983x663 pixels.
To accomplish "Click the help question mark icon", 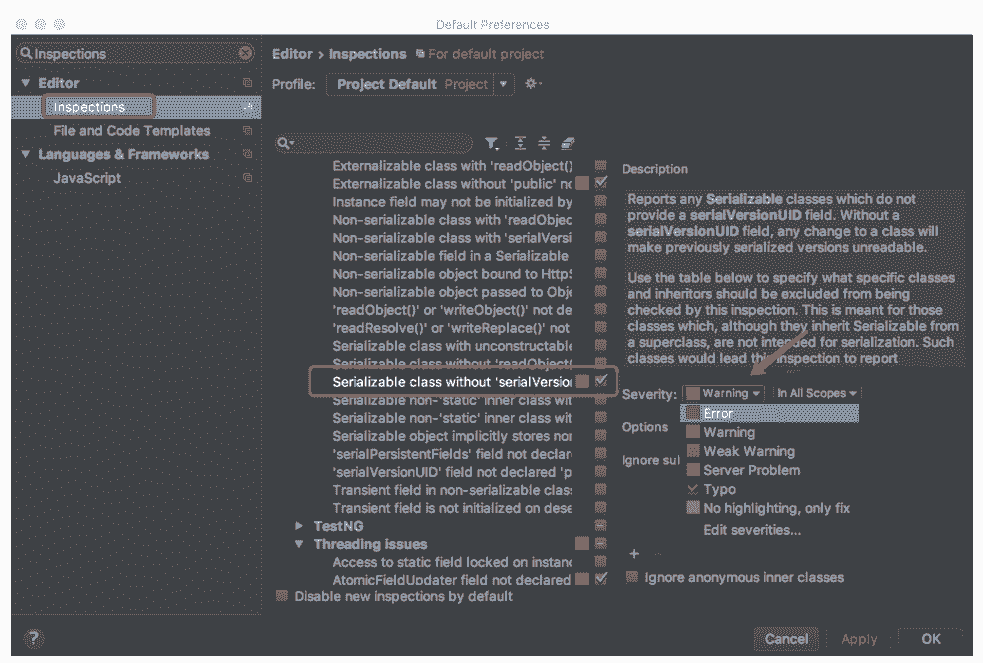I will click(x=33, y=638).
